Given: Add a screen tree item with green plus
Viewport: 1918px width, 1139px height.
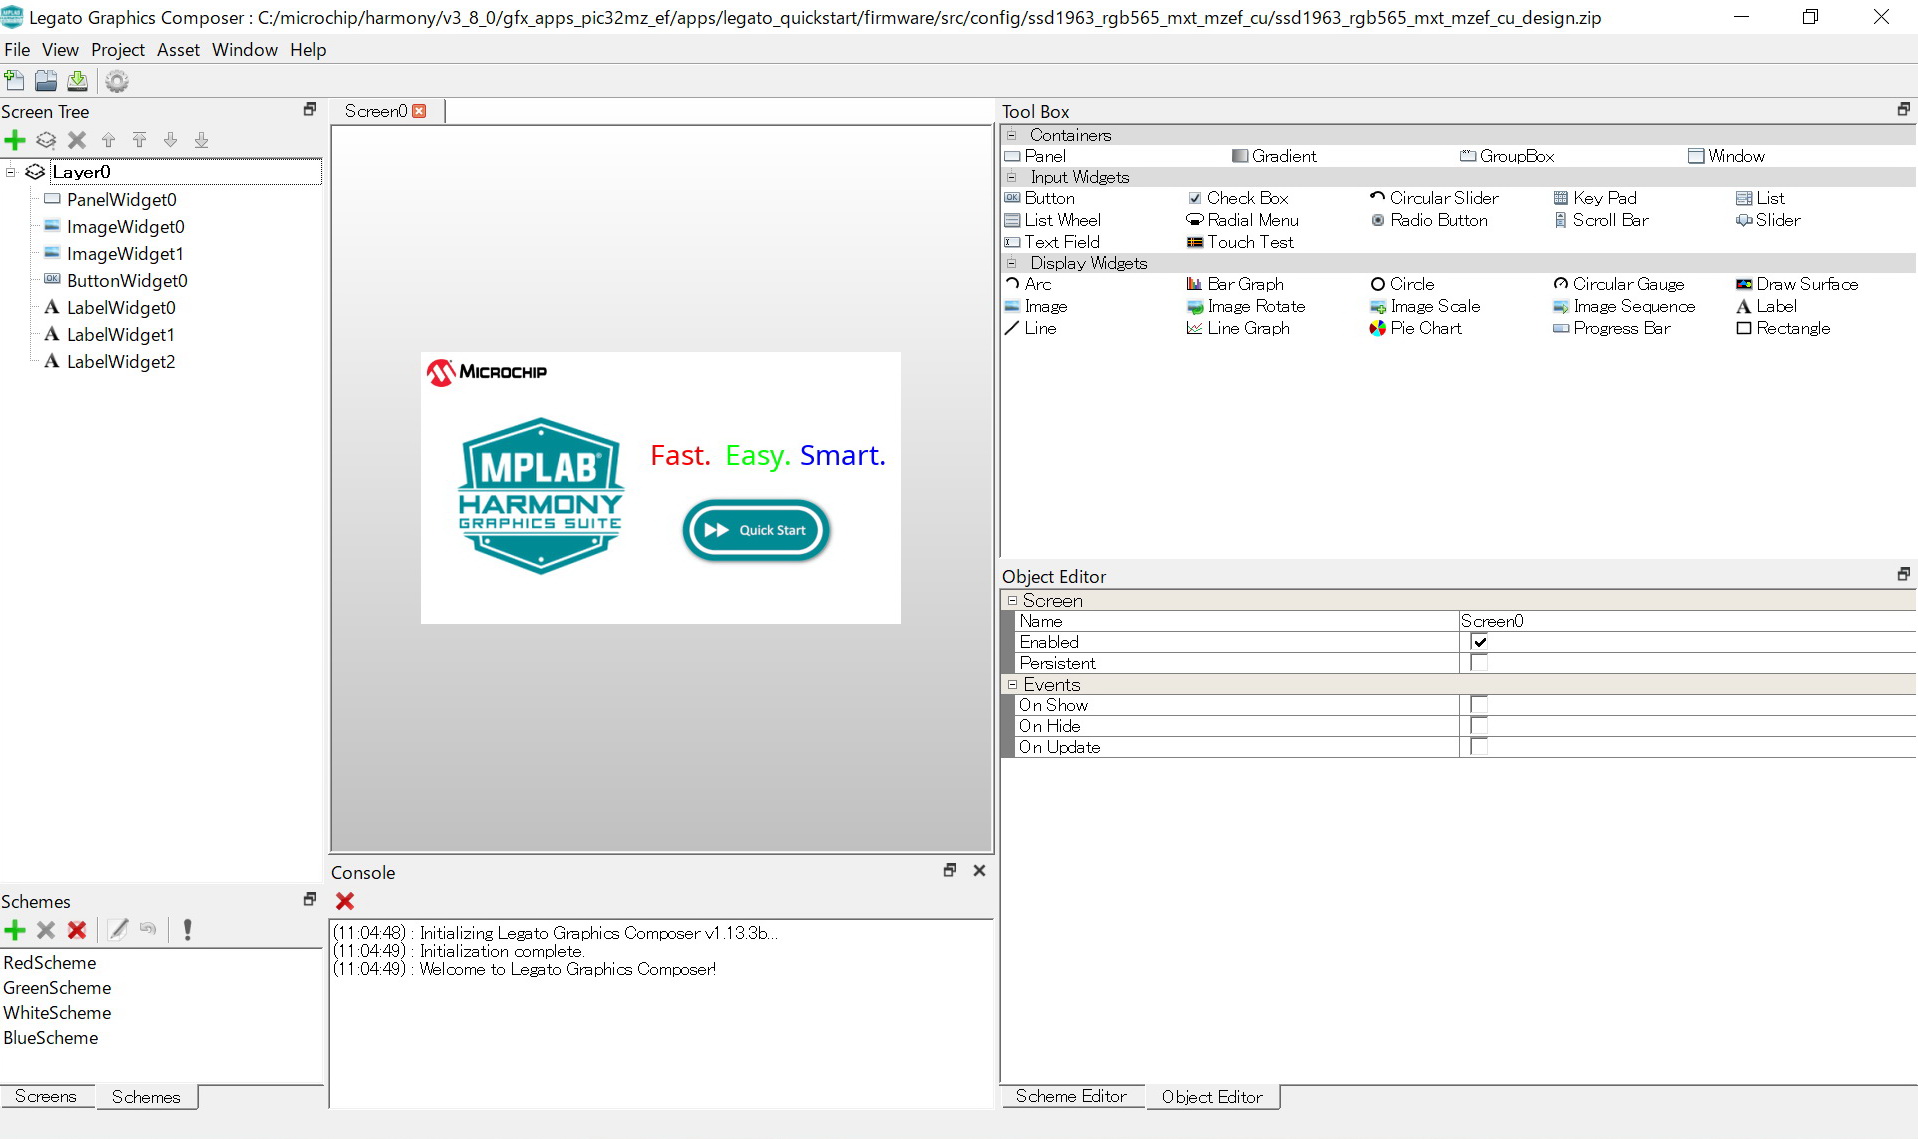Looking at the screenshot, I should point(15,140).
